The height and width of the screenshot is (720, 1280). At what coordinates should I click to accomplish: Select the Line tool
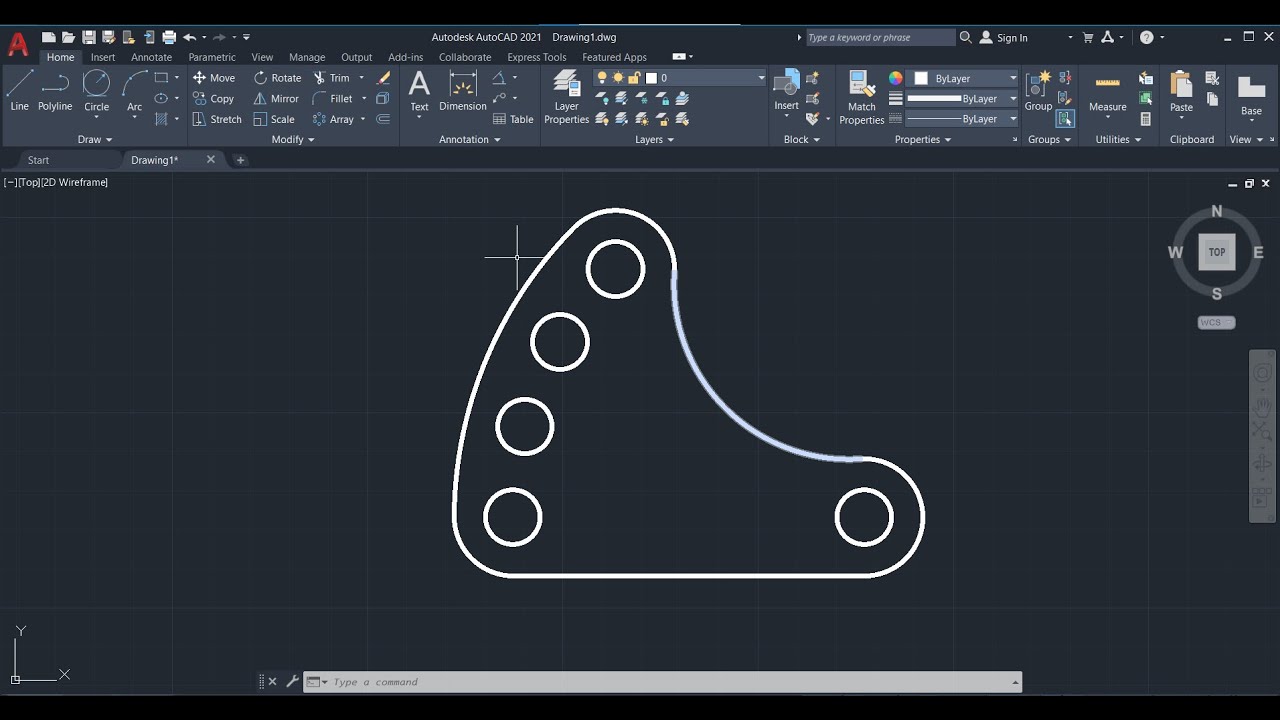pos(20,90)
